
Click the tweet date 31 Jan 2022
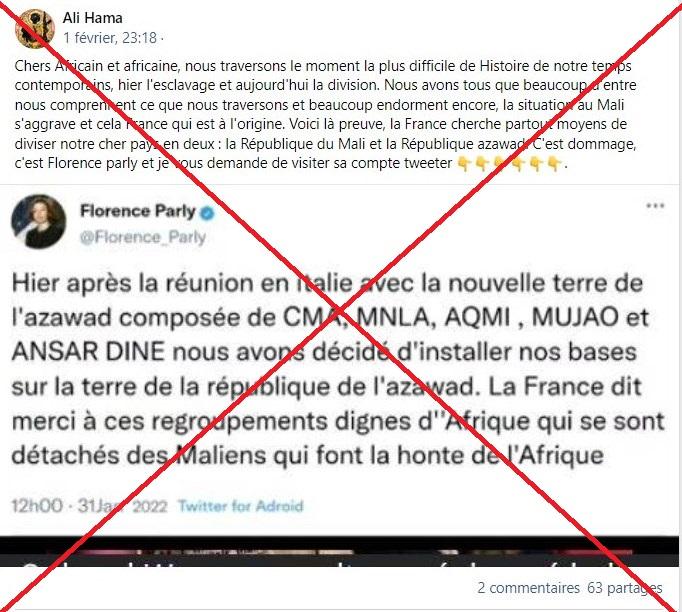coord(122,506)
